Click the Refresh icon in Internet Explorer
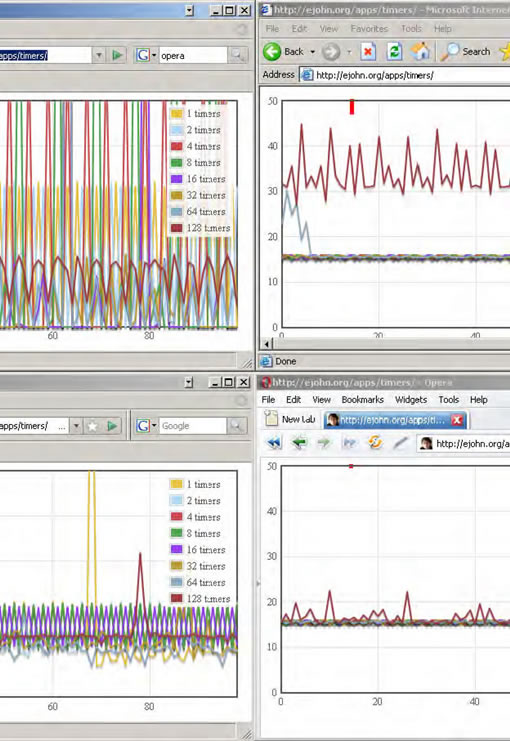 394,52
